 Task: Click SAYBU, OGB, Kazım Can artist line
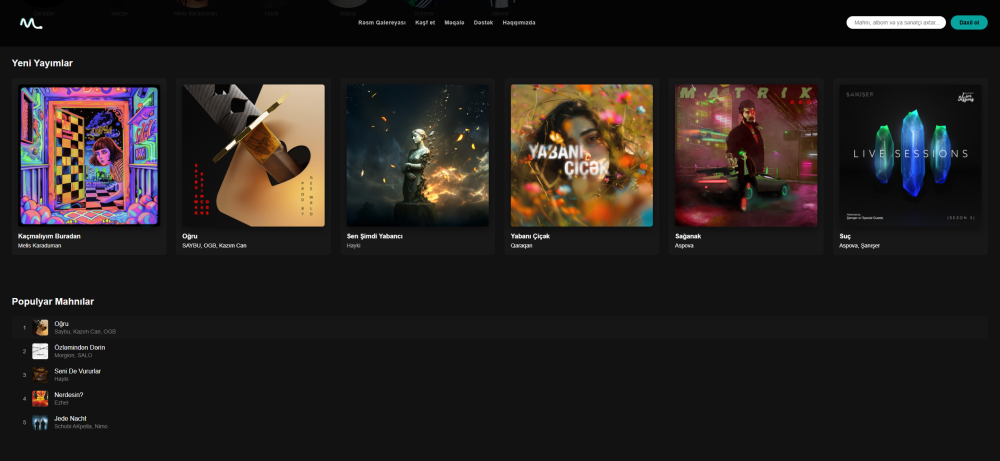214,245
